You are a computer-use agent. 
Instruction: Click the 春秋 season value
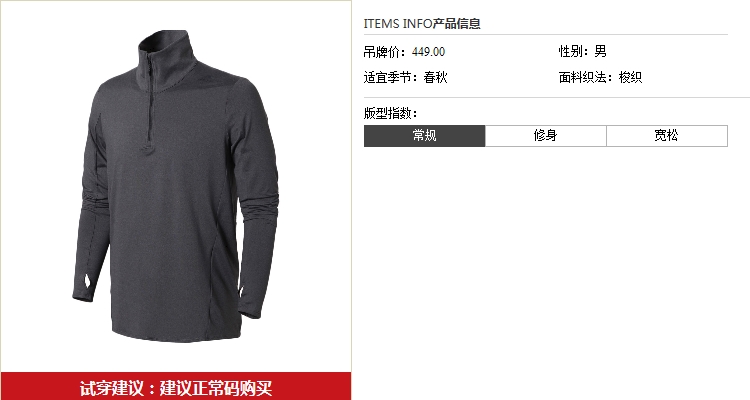[435, 77]
